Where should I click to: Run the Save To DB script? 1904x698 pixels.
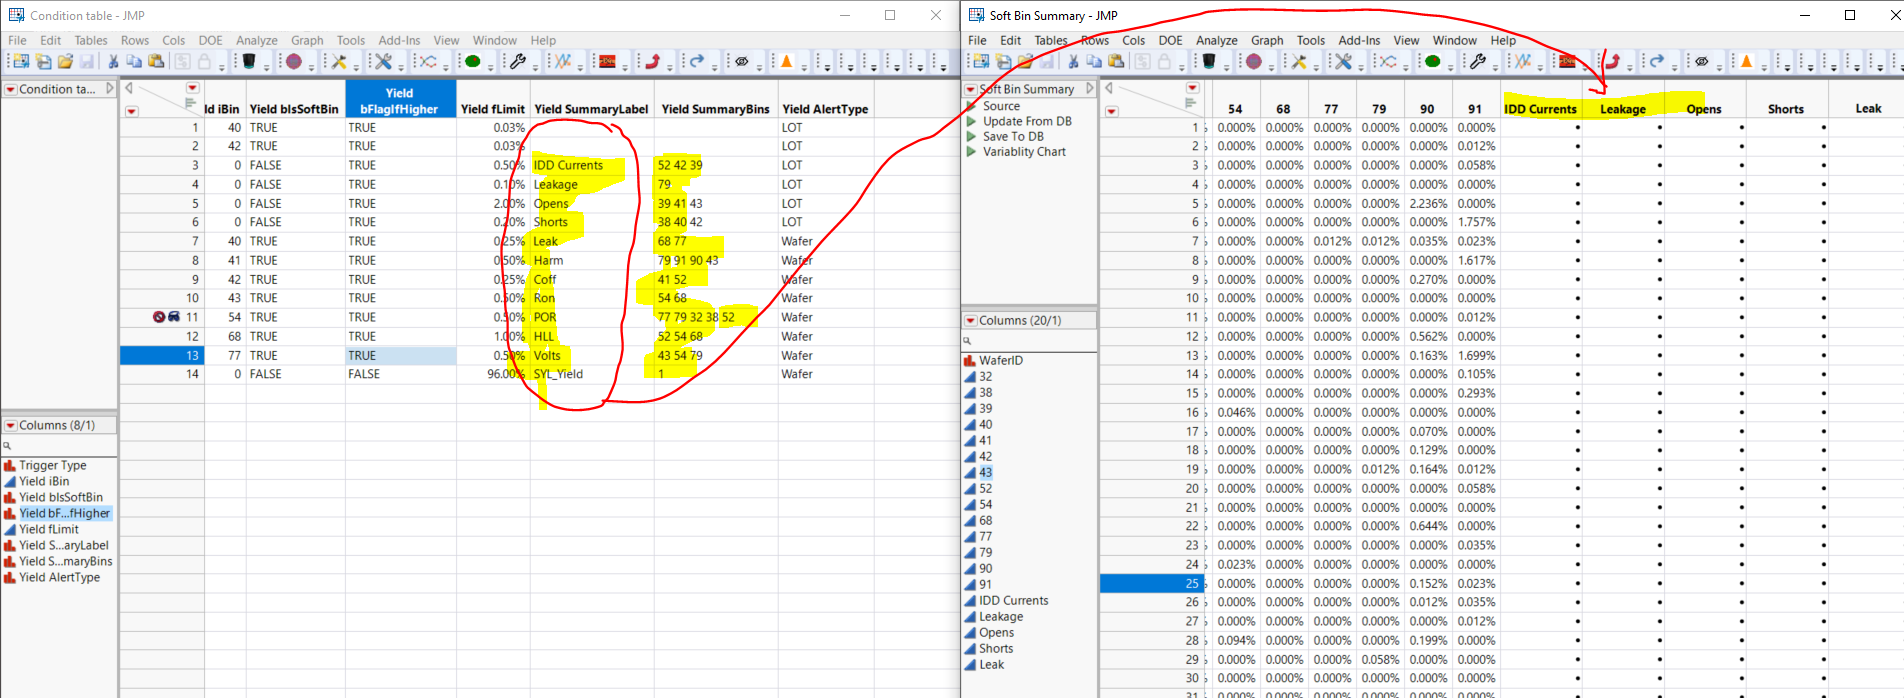pyautogui.click(x=971, y=137)
